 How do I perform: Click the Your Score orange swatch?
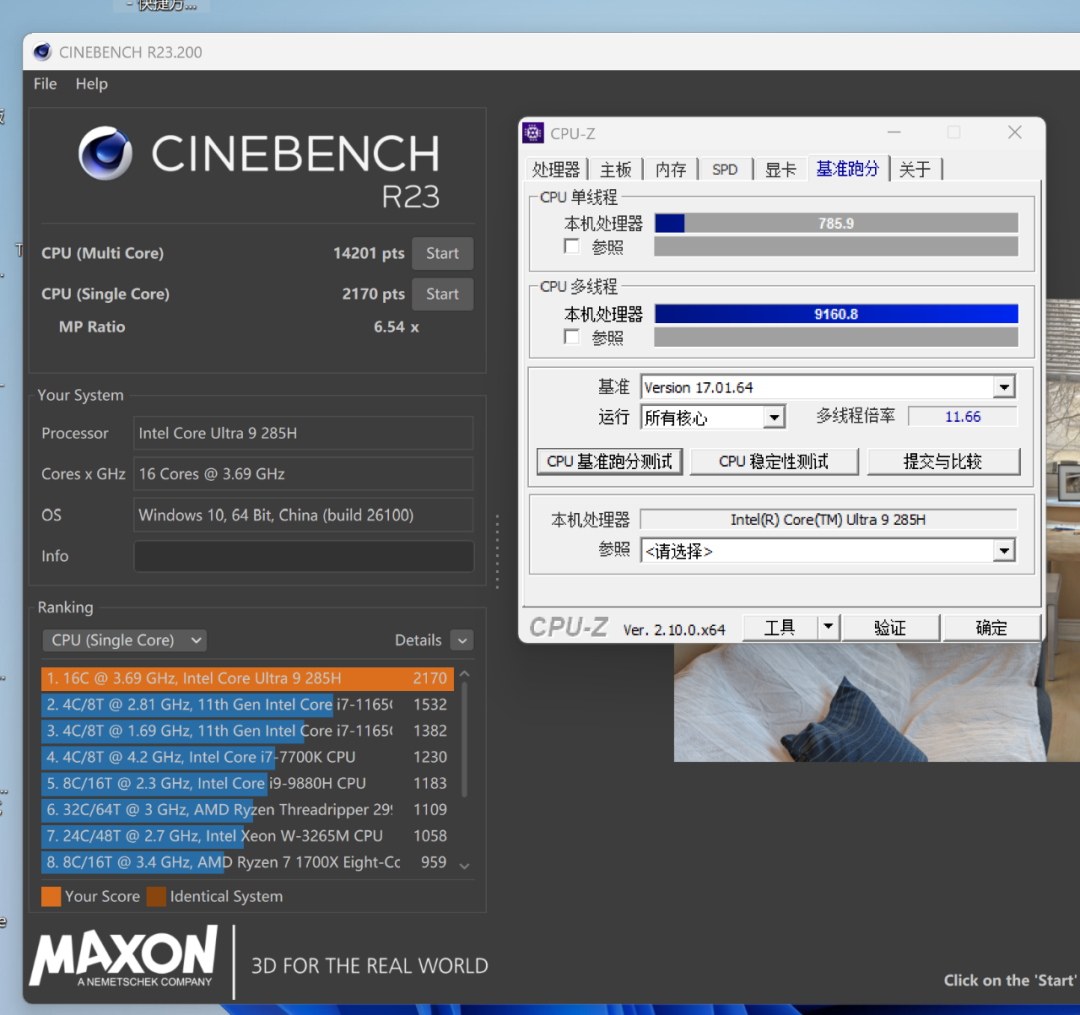(x=51, y=897)
